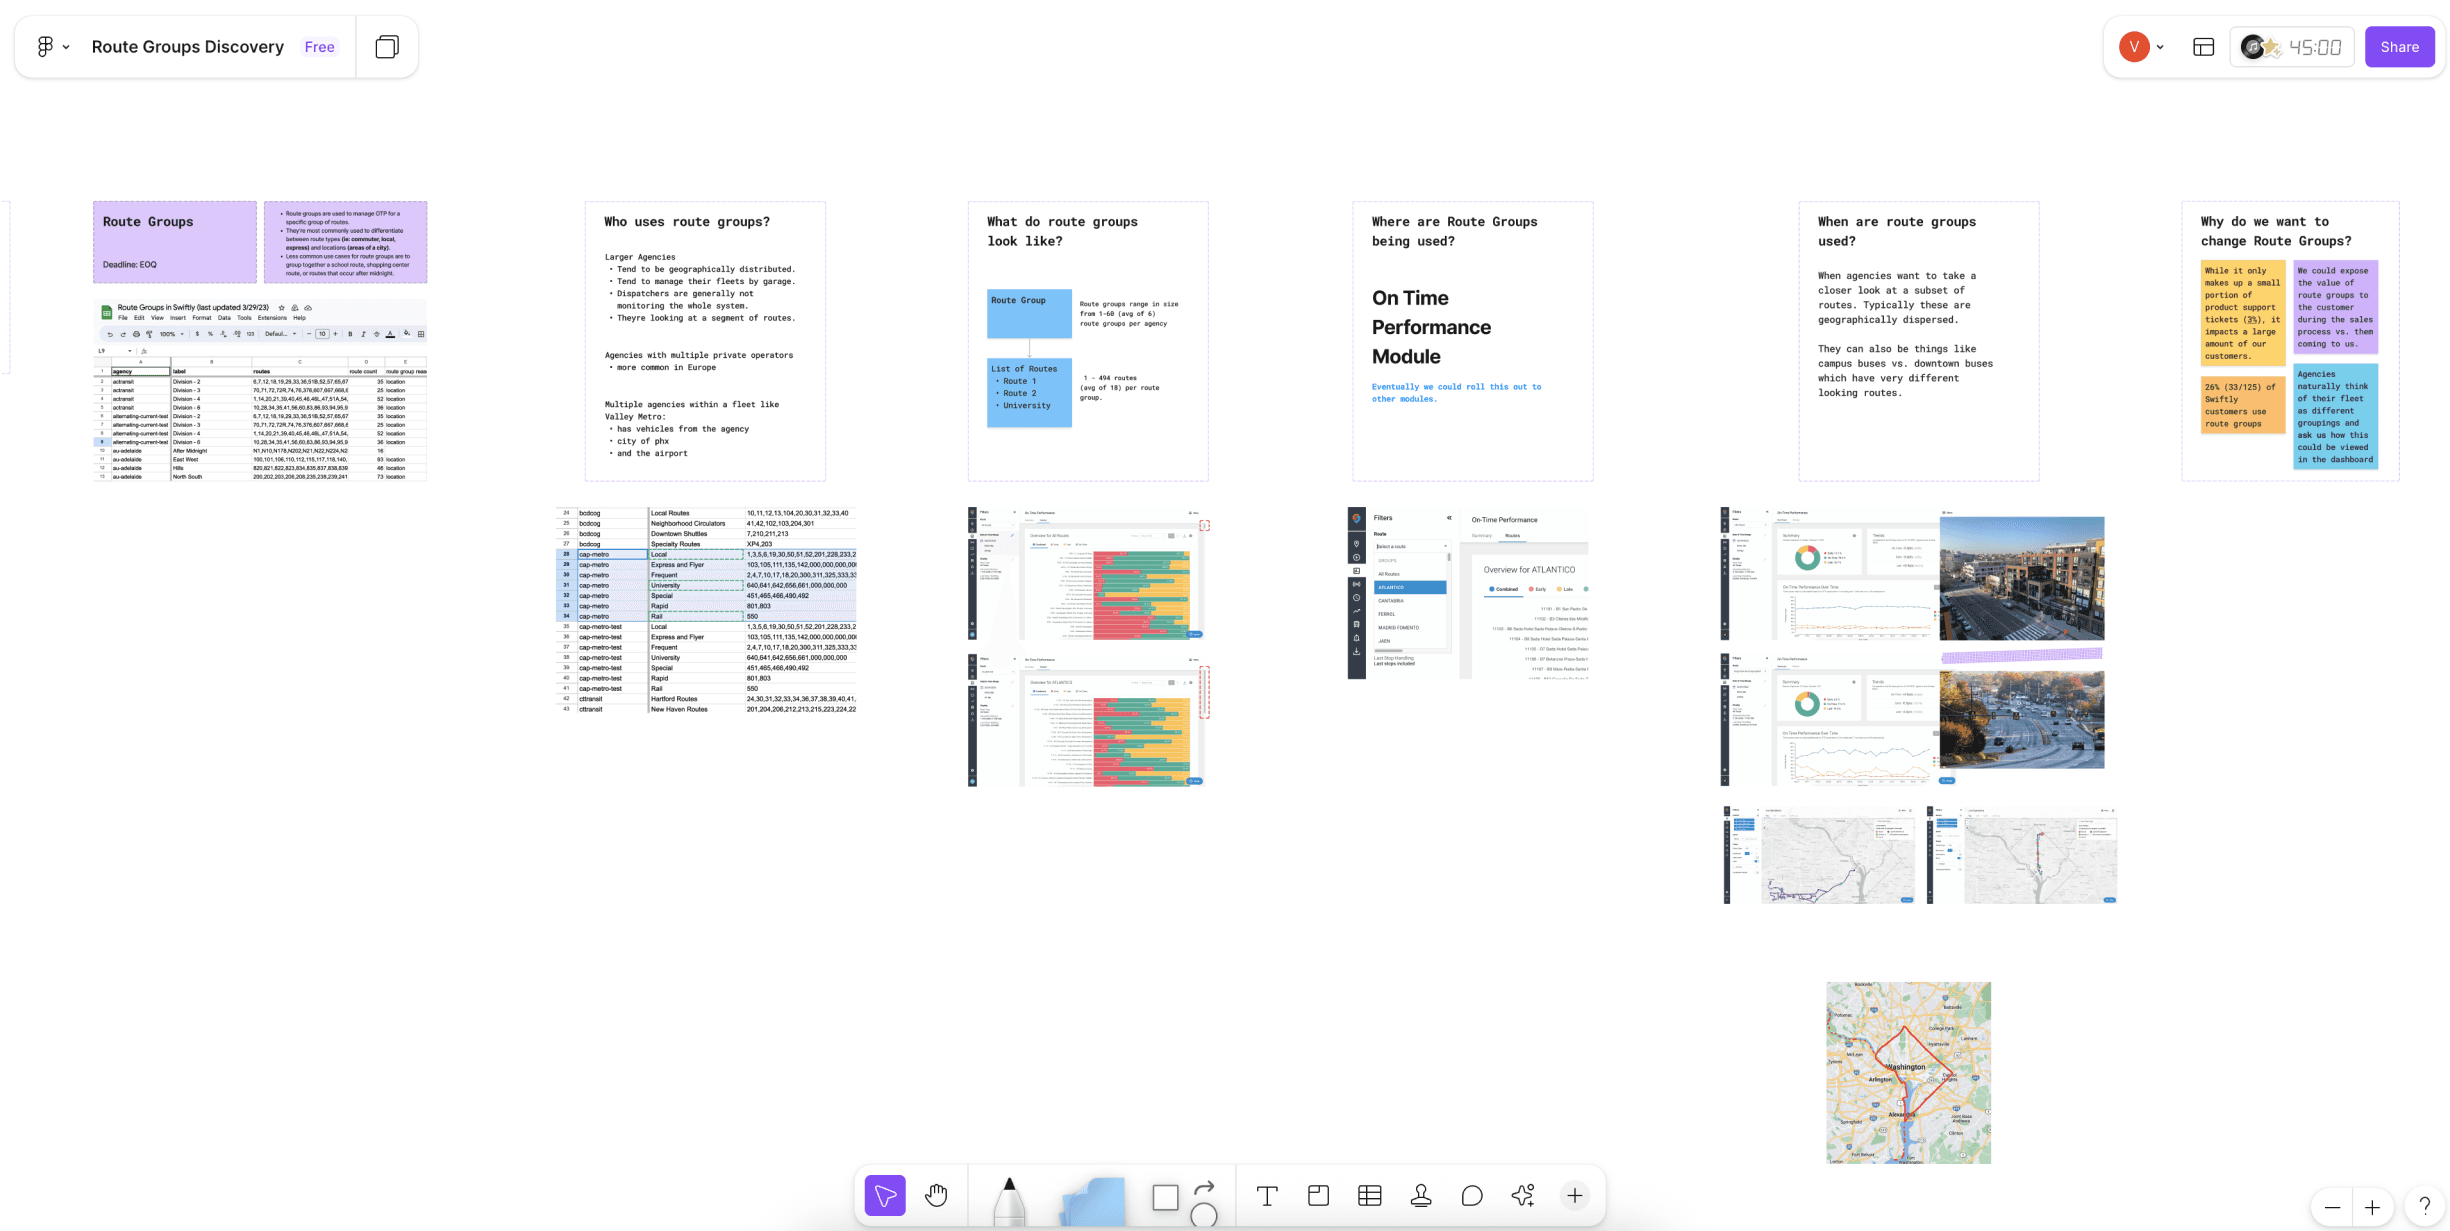Start the 45:00 timer
Viewport: 2450px width, 1231px height.
(2314, 47)
